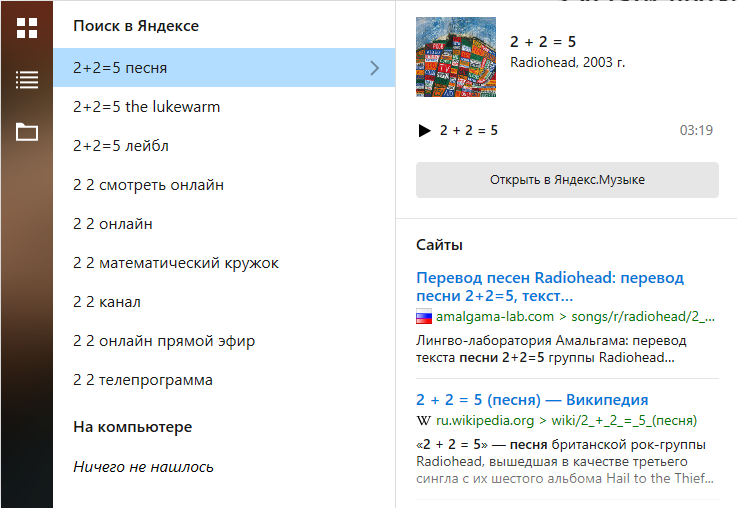Open the grid tiles view icon
The height and width of the screenshot is (508, 737).
coord(27,28)
